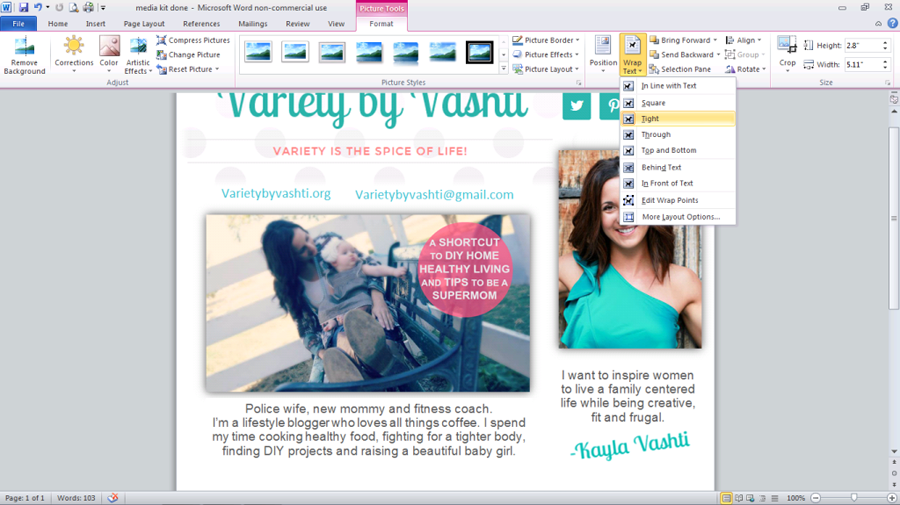Click More Layout Options
Image resolution: width=900 pixels, height=505 pixels.
click(x=678, y=217)
